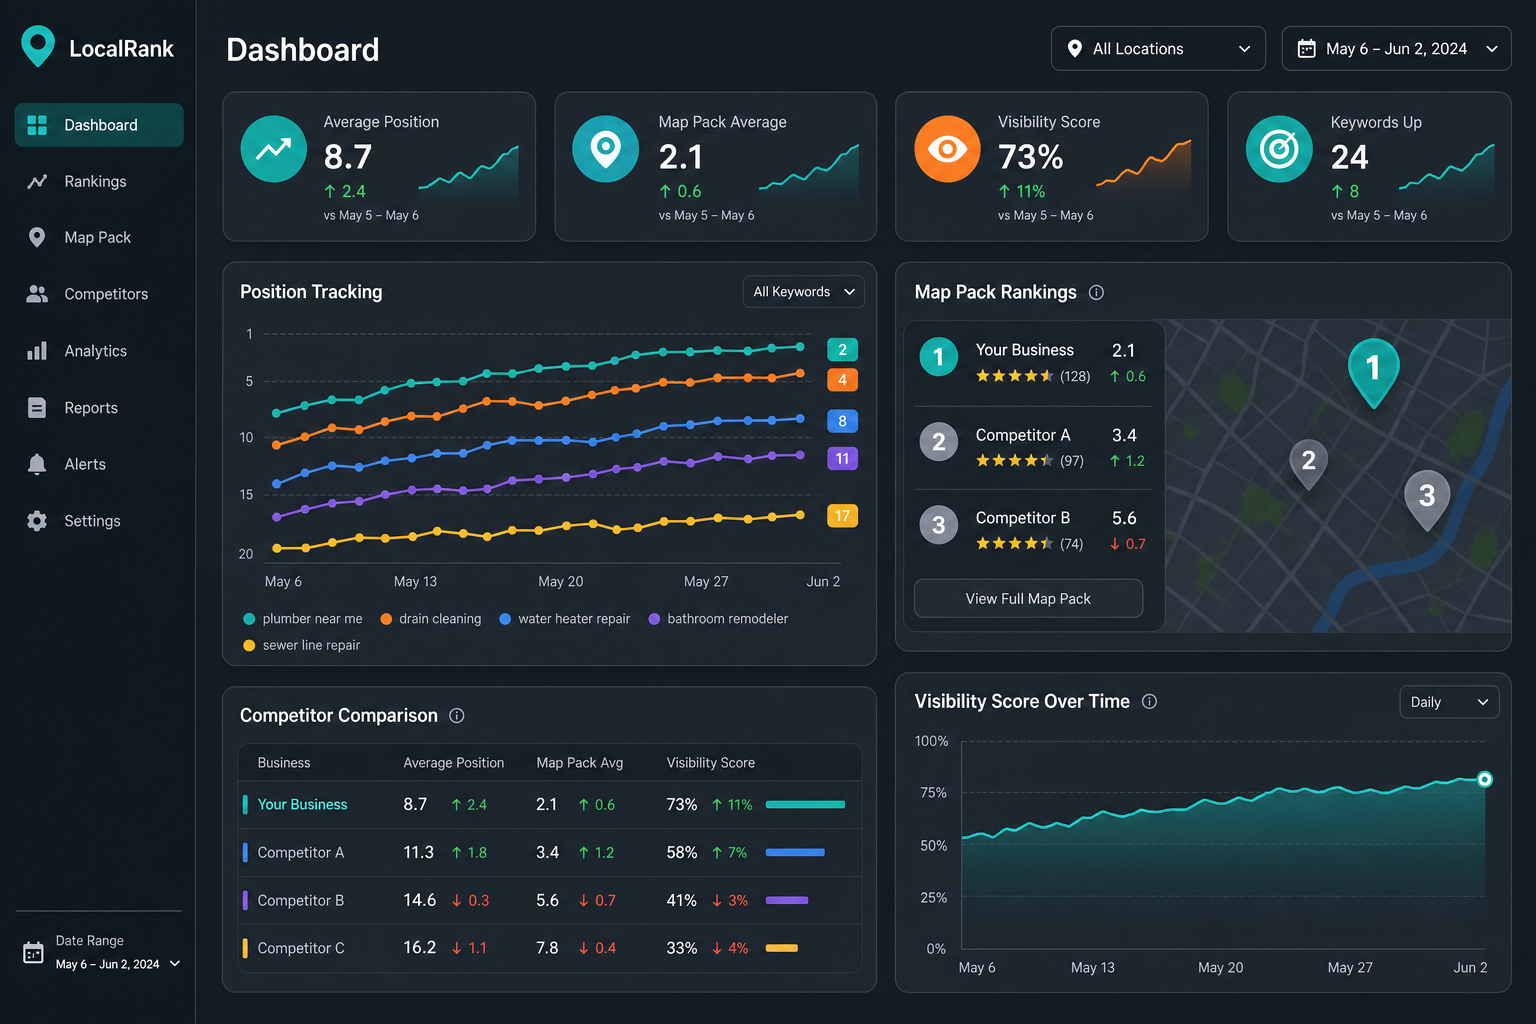Click the Alerts bell icon
1536x1024 pixels.
tap(37, 464)
